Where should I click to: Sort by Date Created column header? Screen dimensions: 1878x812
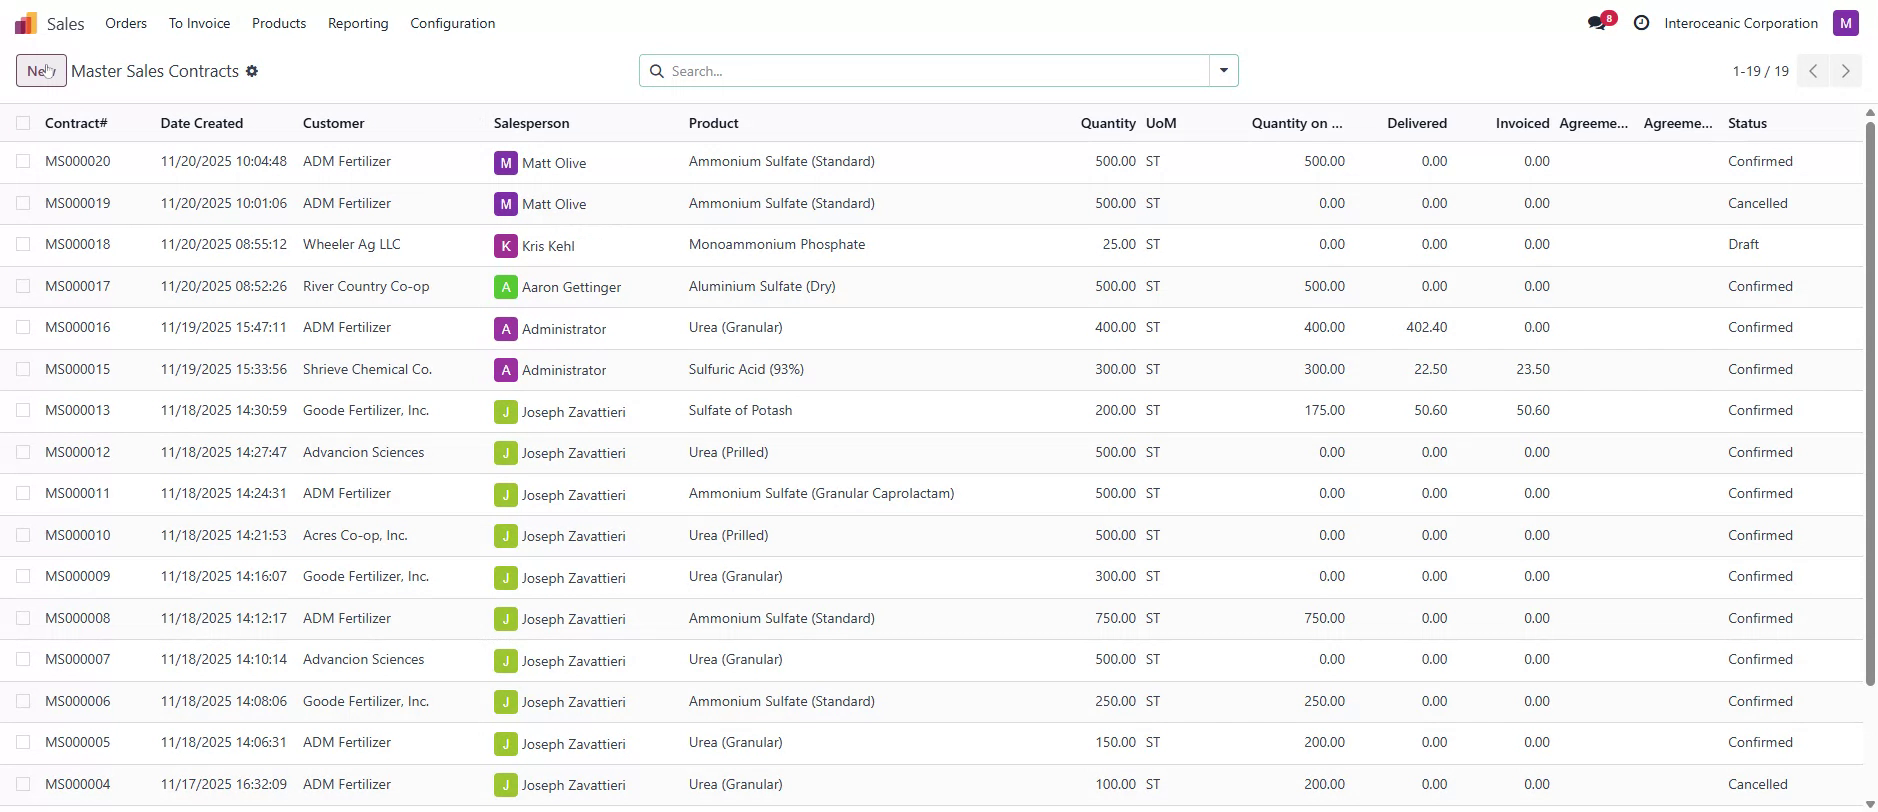tap(202, 123)
